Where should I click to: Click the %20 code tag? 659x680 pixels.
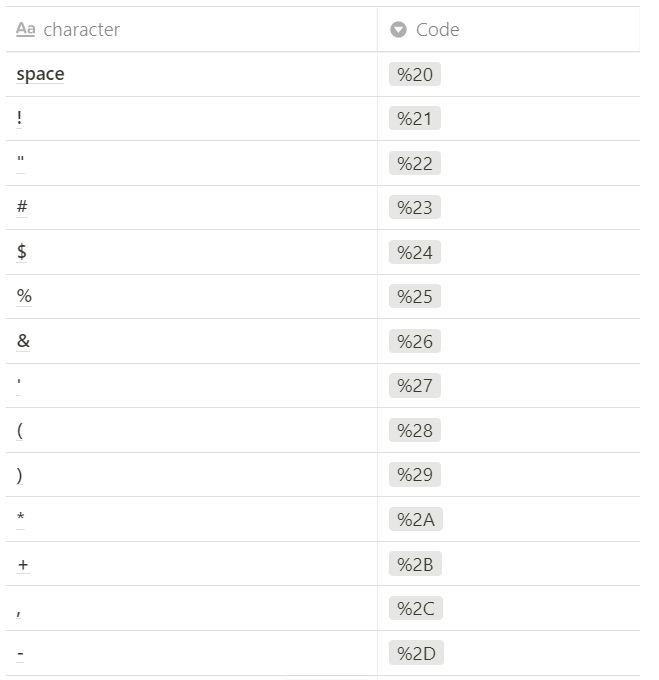(414, 75)
